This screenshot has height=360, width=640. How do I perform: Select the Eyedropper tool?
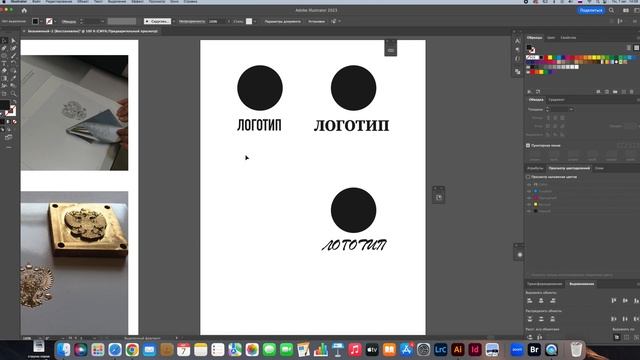13,78
